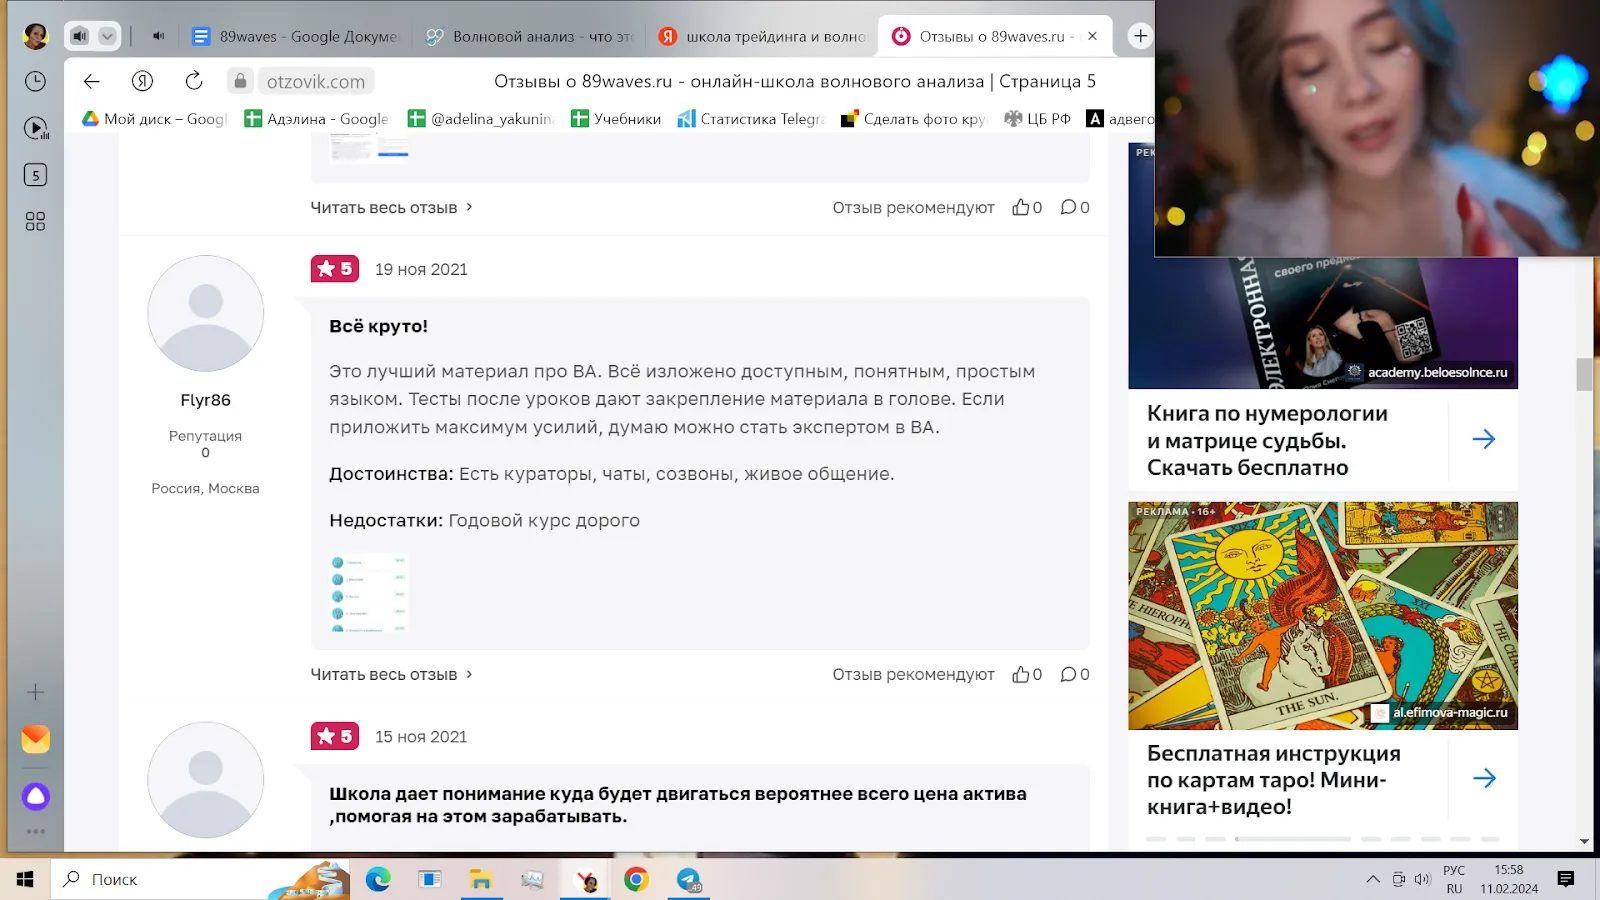Add a sidebar item with plus icon

click(x=35, y=692)
